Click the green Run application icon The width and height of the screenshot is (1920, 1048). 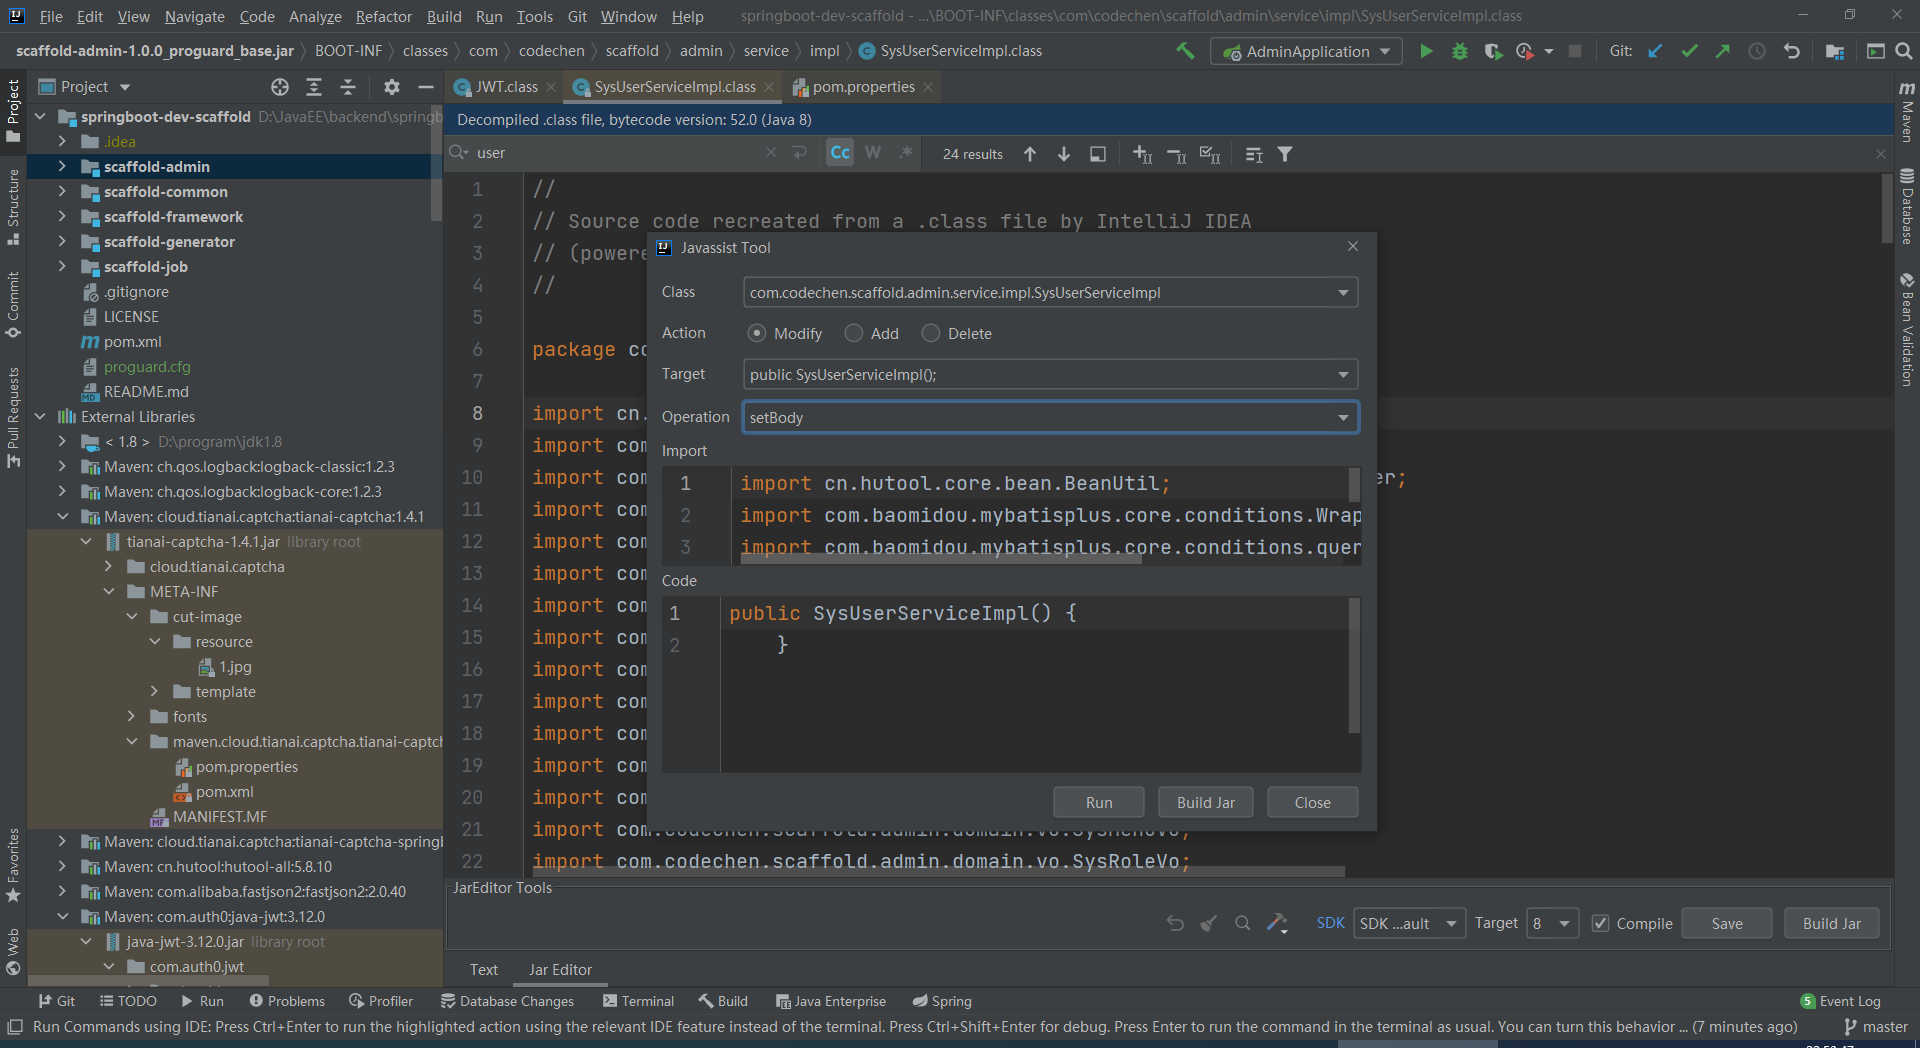[1426, 51]
